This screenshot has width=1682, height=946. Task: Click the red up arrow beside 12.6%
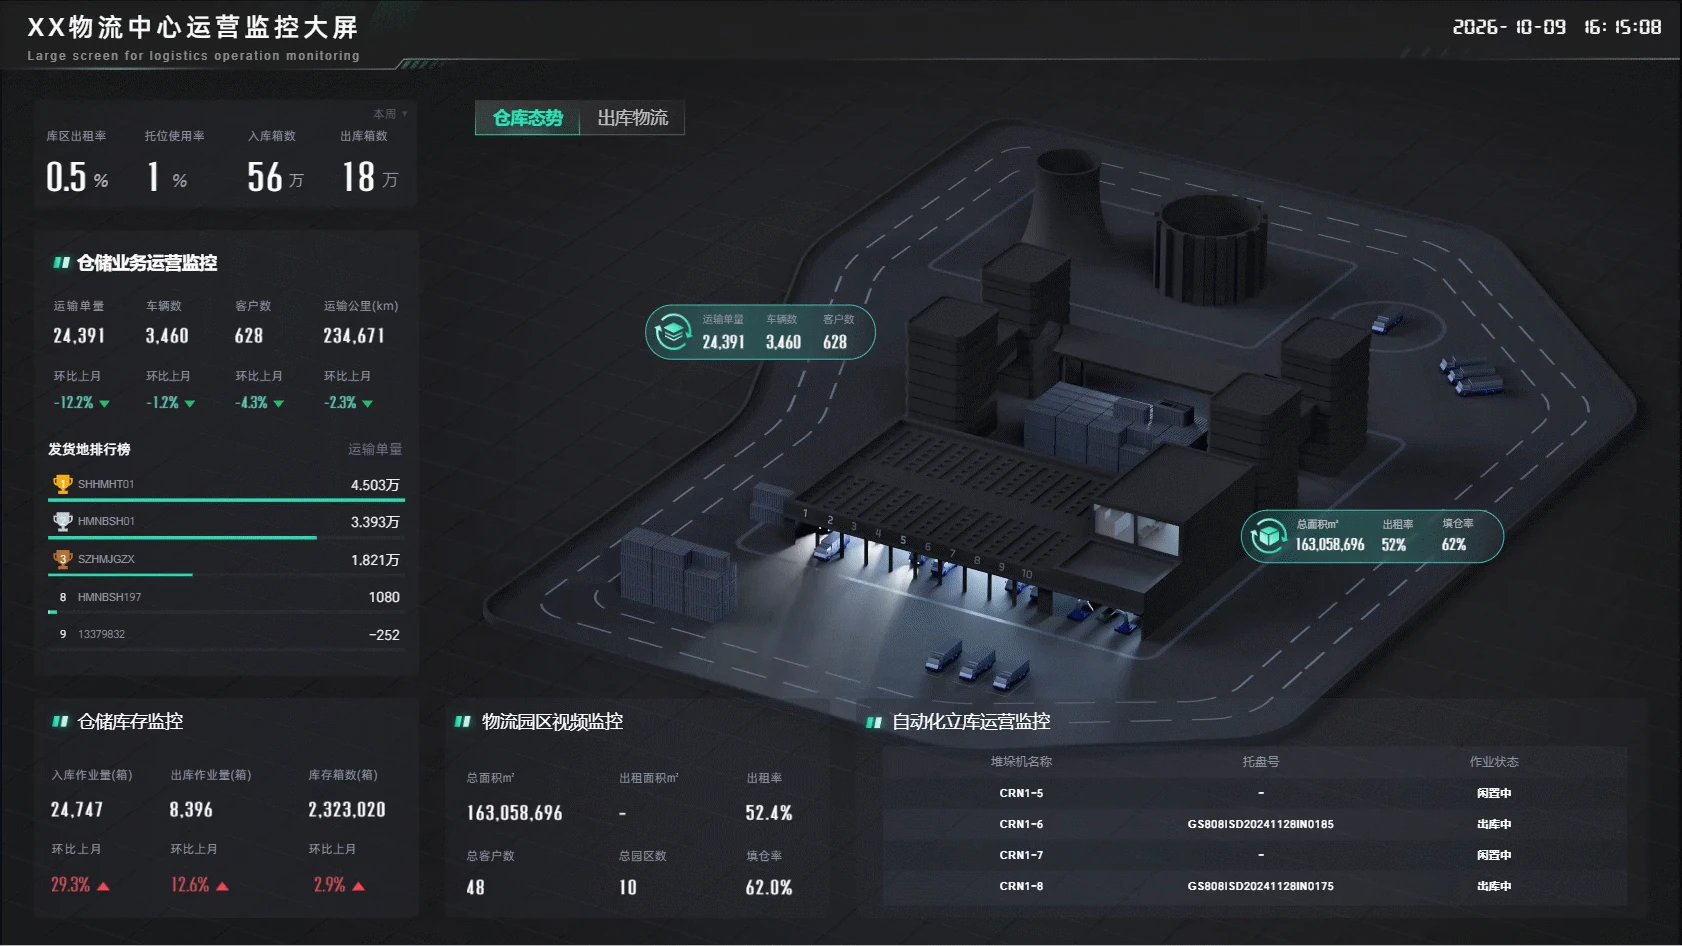222,886
